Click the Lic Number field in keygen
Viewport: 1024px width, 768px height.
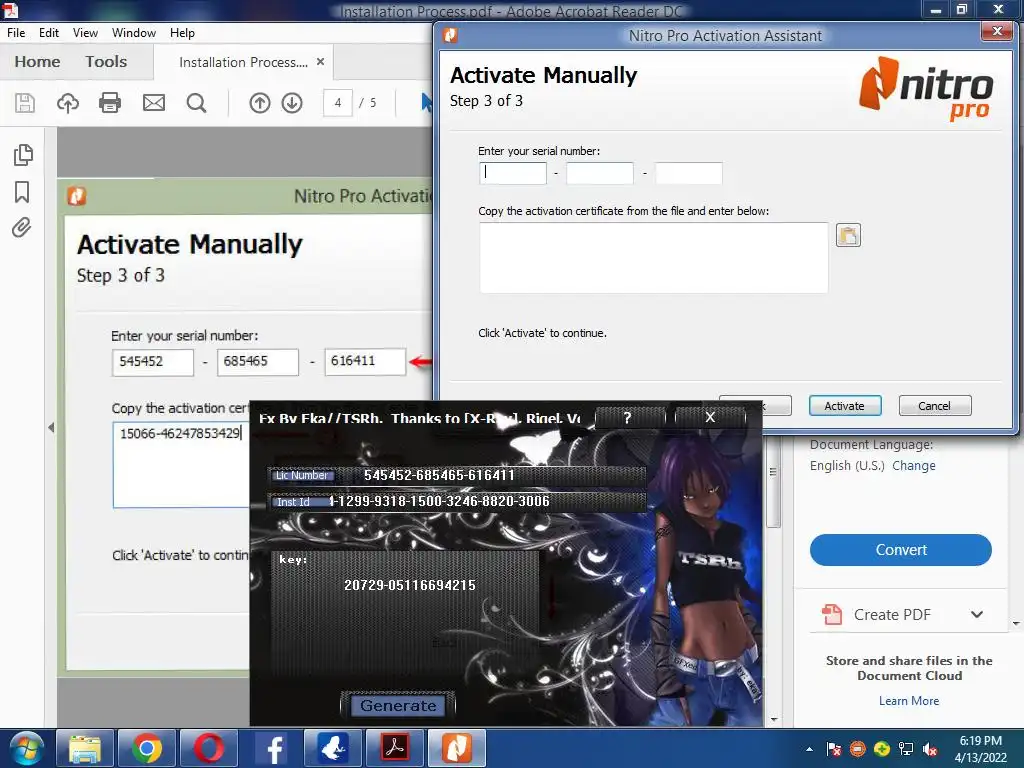(456, 475)
